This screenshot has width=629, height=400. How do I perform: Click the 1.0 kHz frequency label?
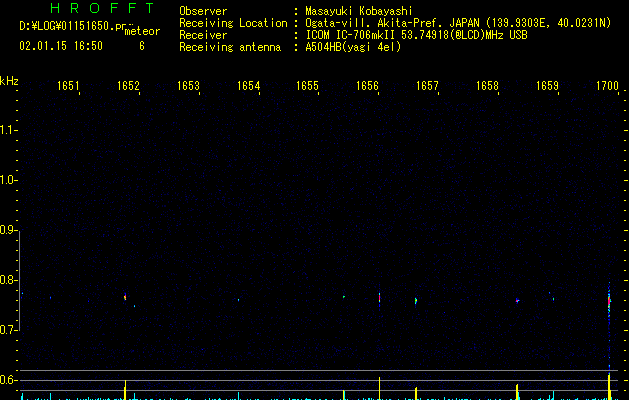(x=8, y=180)
